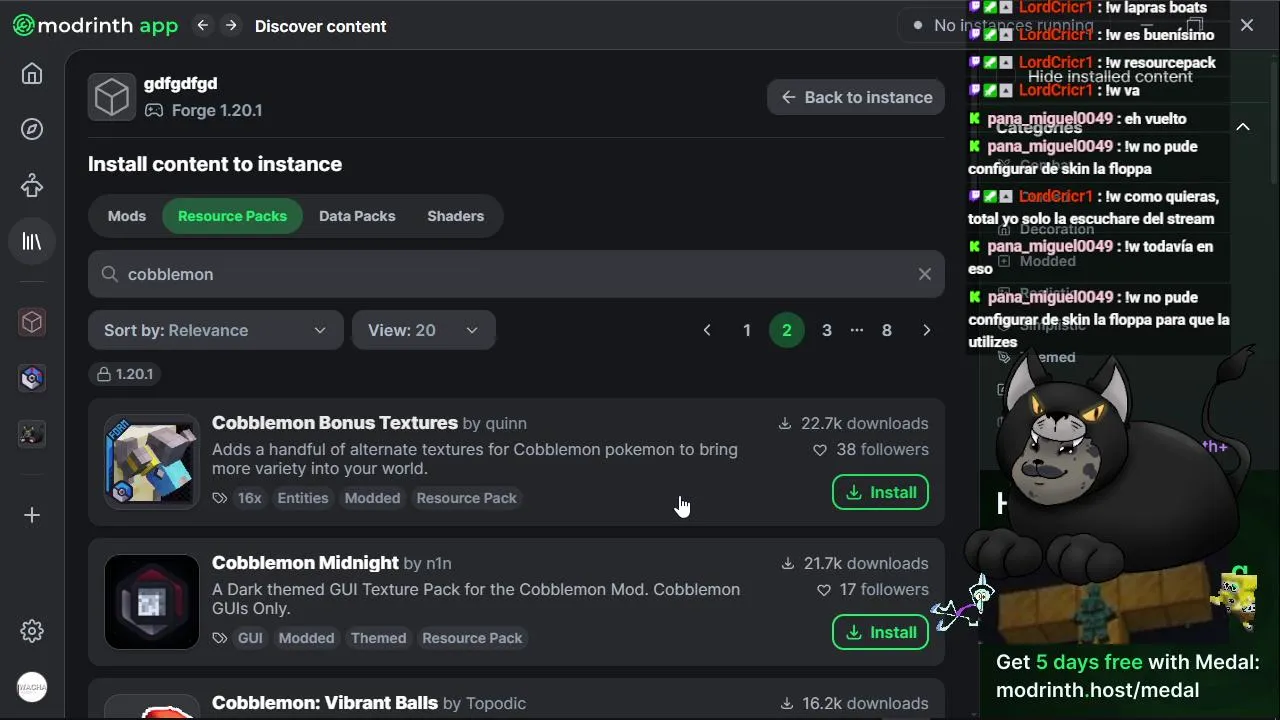Click the Forge 1.20.1 label
1280x720 pixels.
(217, 110)
